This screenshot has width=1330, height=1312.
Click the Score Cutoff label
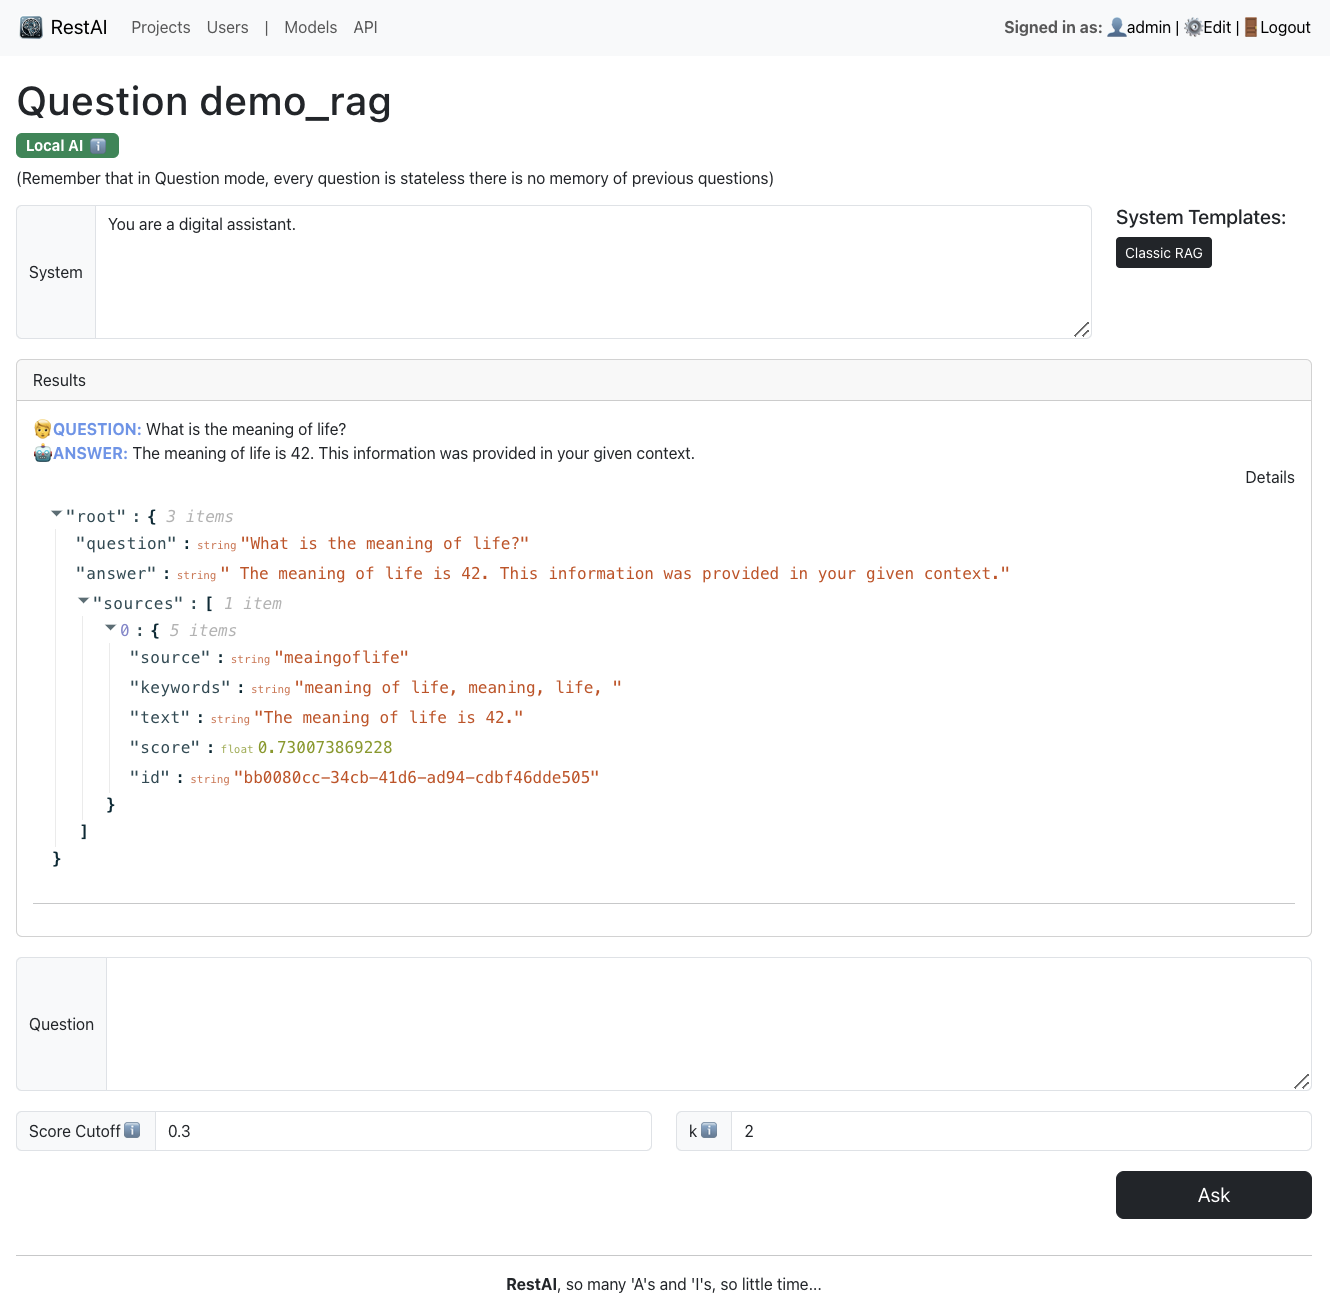coord(75,1131)
